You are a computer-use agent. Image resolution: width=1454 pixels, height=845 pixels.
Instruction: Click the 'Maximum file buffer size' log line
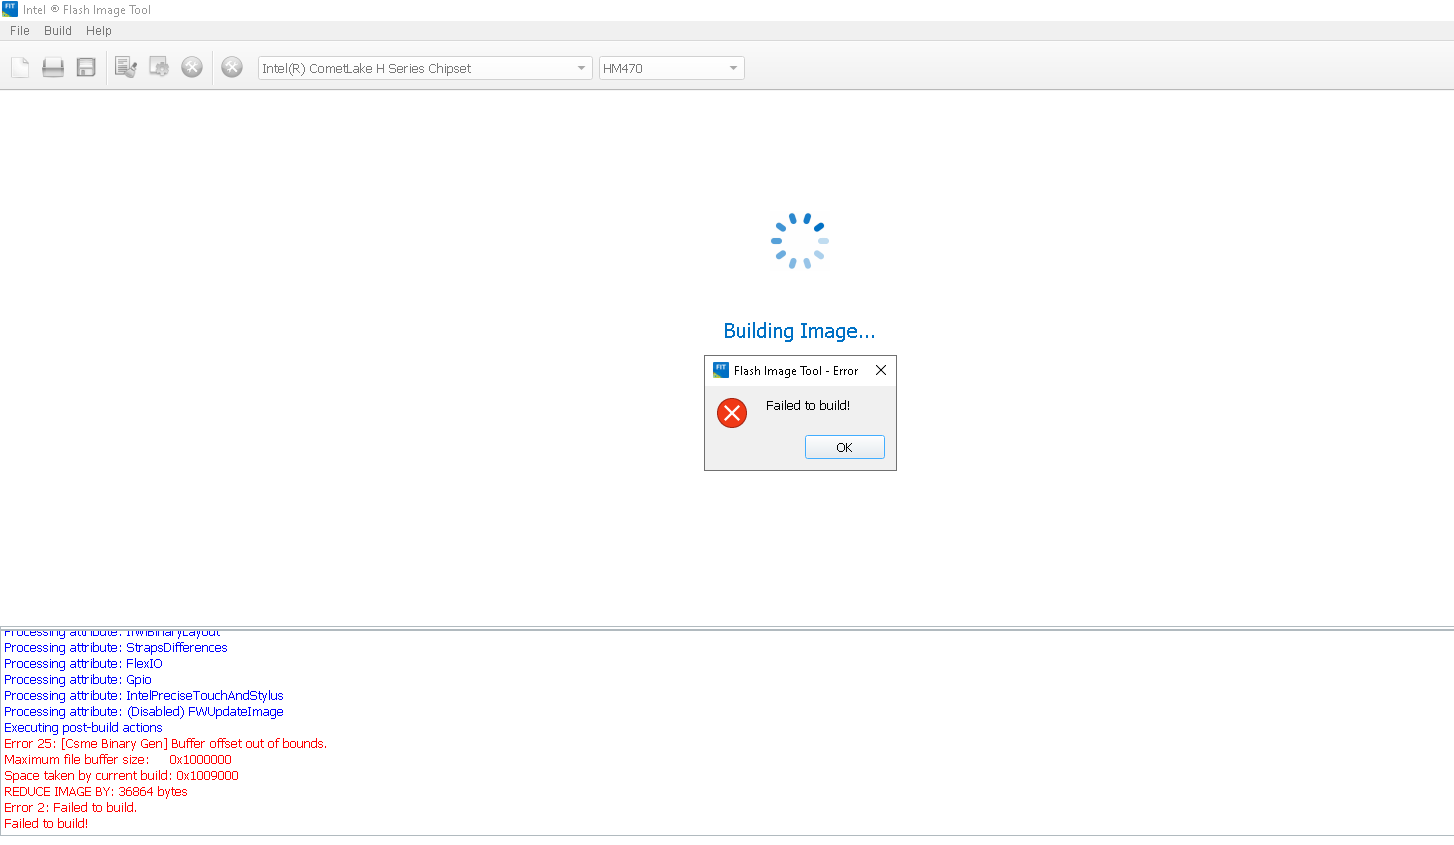point(118,760)
